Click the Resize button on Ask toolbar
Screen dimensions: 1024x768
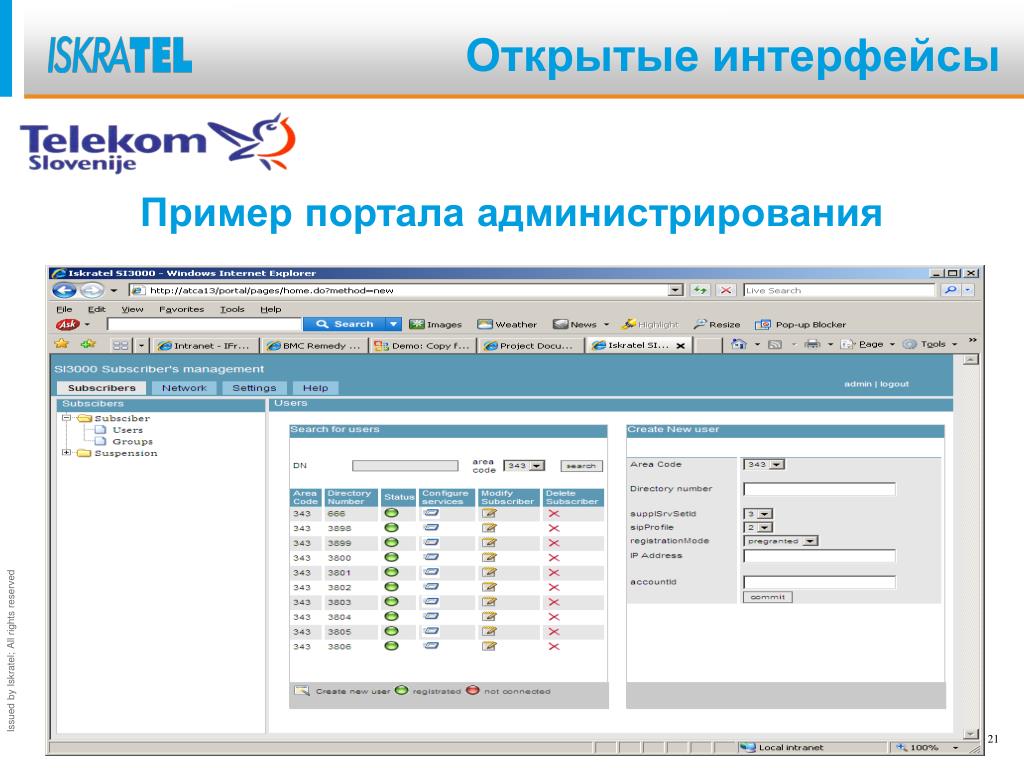click(x=716, y=325)
